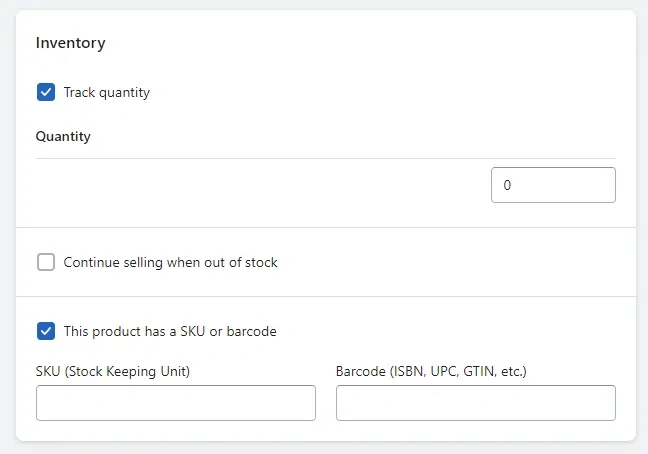This screenshot has width=648, height=454.
Task: Click the 'Track quantity' label text
Action: tap(107, 93)
